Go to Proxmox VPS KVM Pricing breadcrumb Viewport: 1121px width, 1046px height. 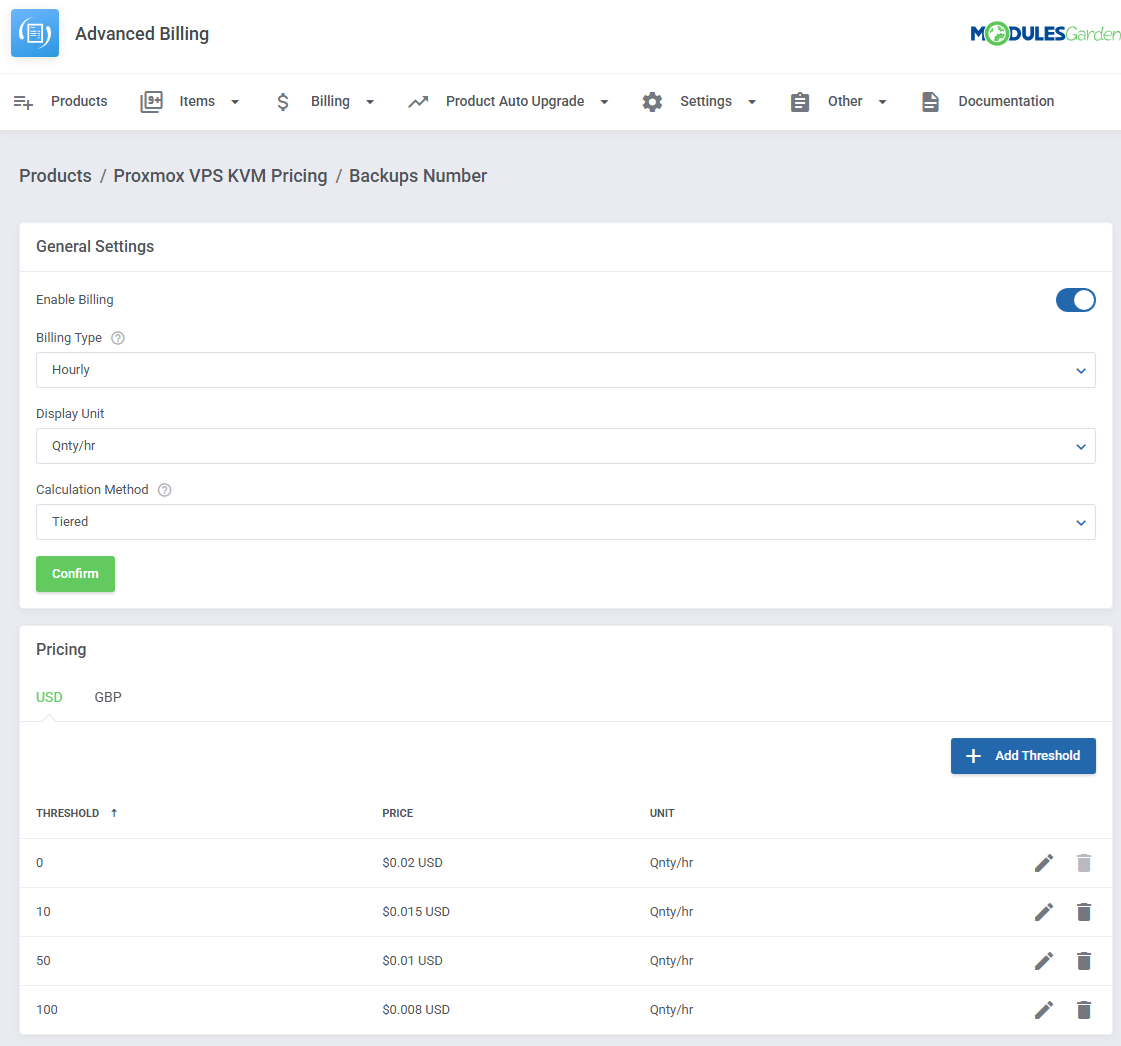(x=220, y=176)
